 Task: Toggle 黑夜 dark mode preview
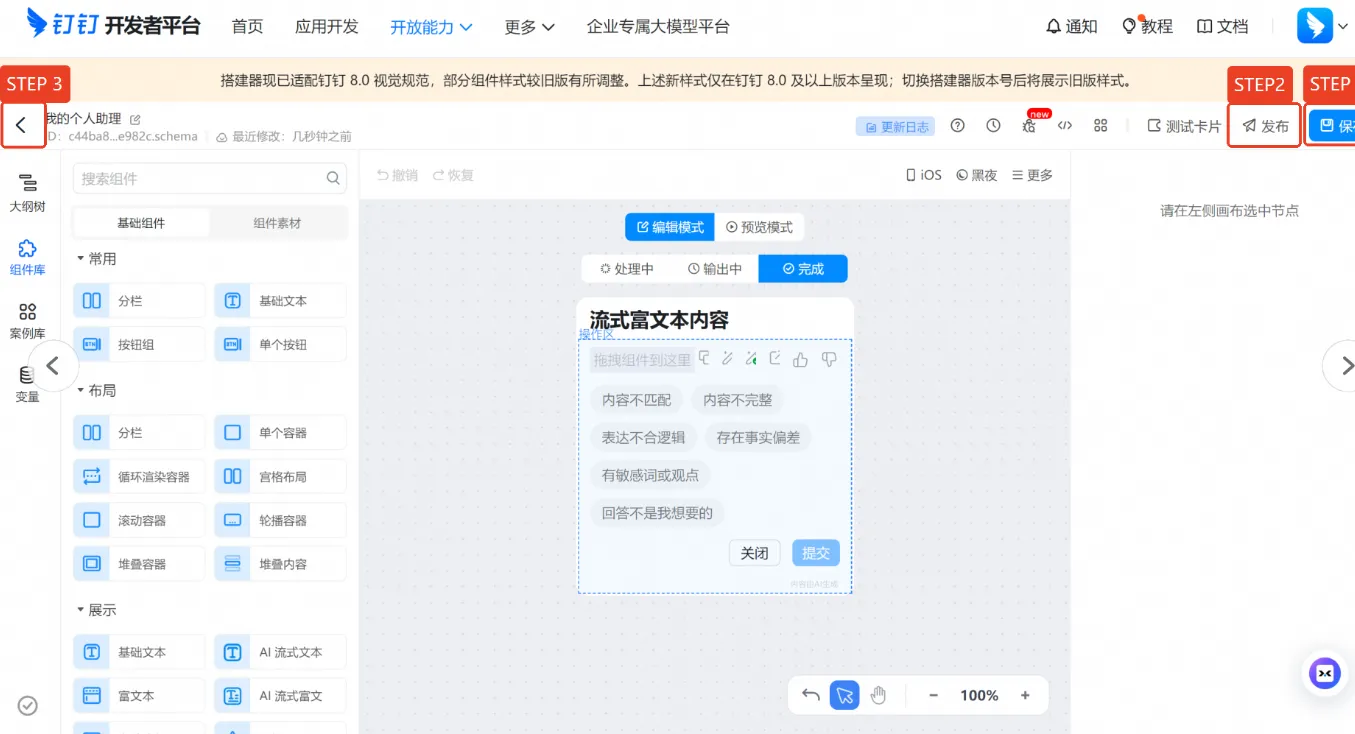977,175
